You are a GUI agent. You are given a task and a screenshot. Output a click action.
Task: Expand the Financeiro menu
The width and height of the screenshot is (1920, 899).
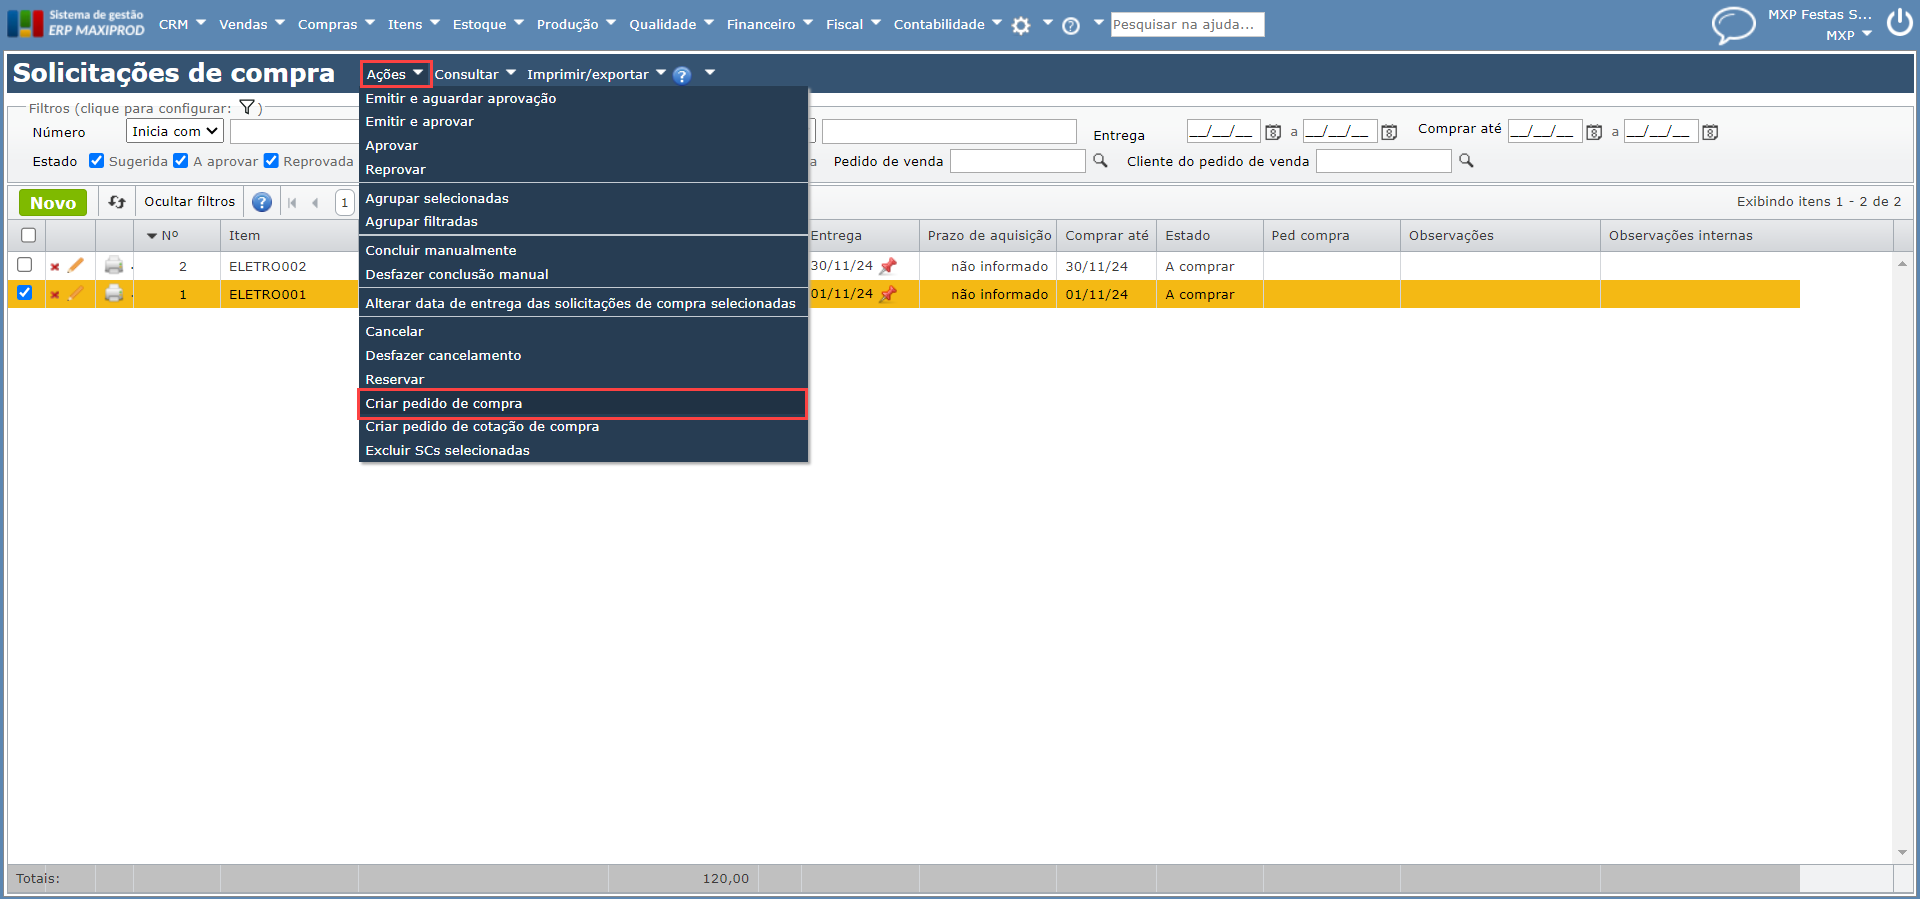click(x=770, y=24)
